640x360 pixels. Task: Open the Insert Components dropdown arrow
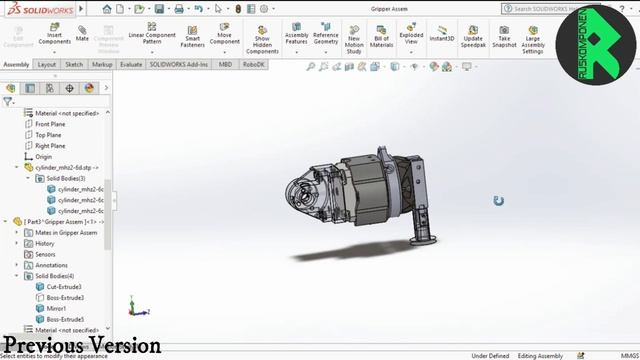pyautogui.click(x=54, y=52)
